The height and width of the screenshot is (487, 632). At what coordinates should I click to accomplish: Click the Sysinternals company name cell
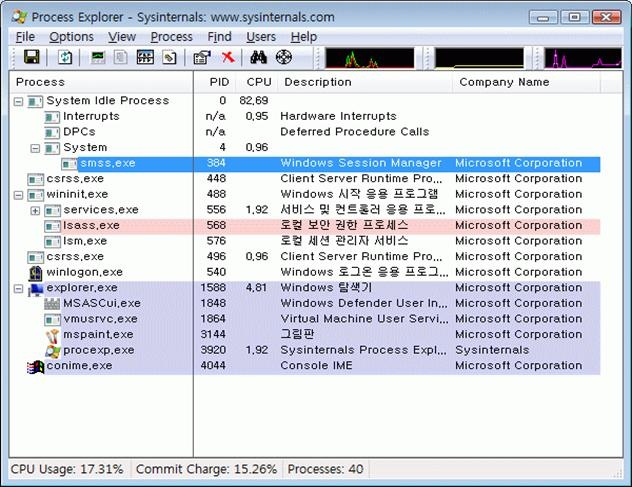pos(492,350)
